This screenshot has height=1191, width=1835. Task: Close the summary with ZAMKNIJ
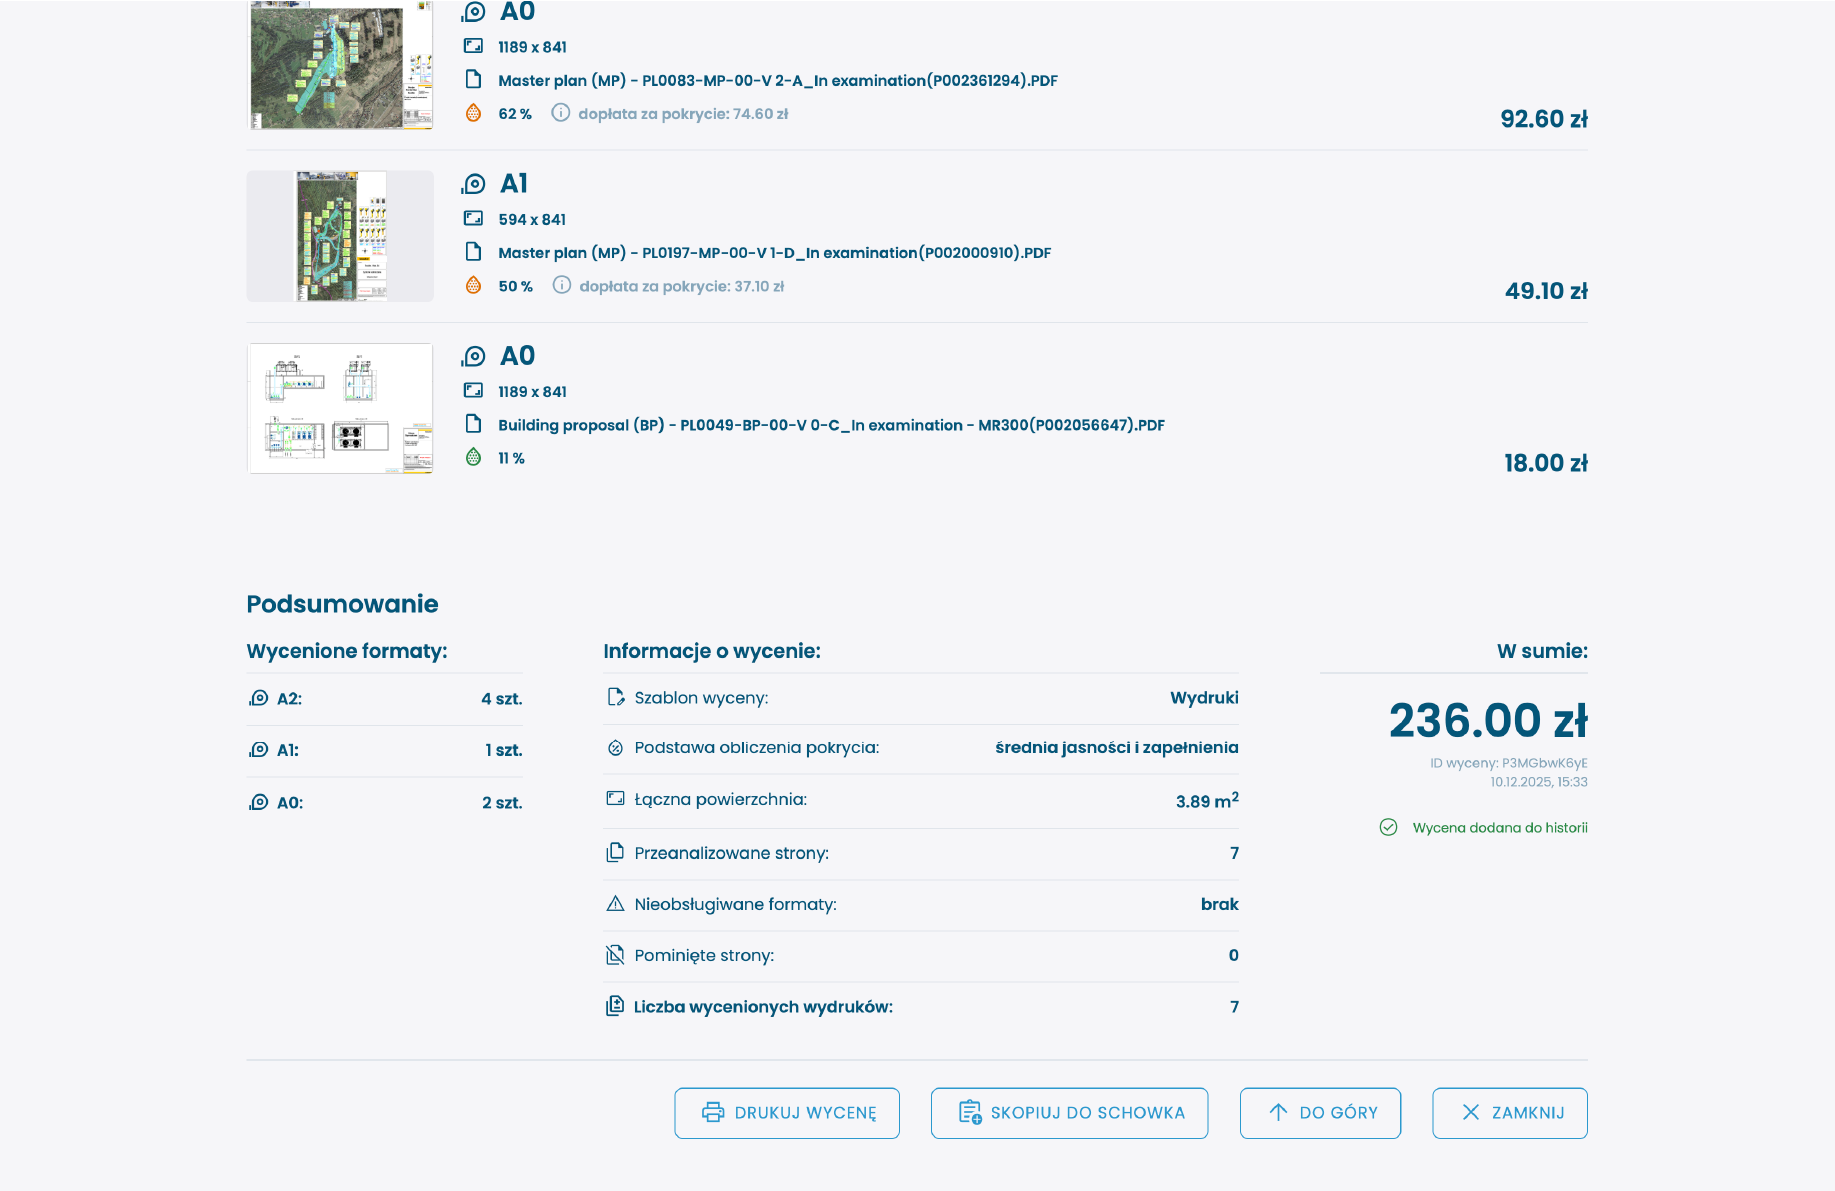tap(1509, 1112)
